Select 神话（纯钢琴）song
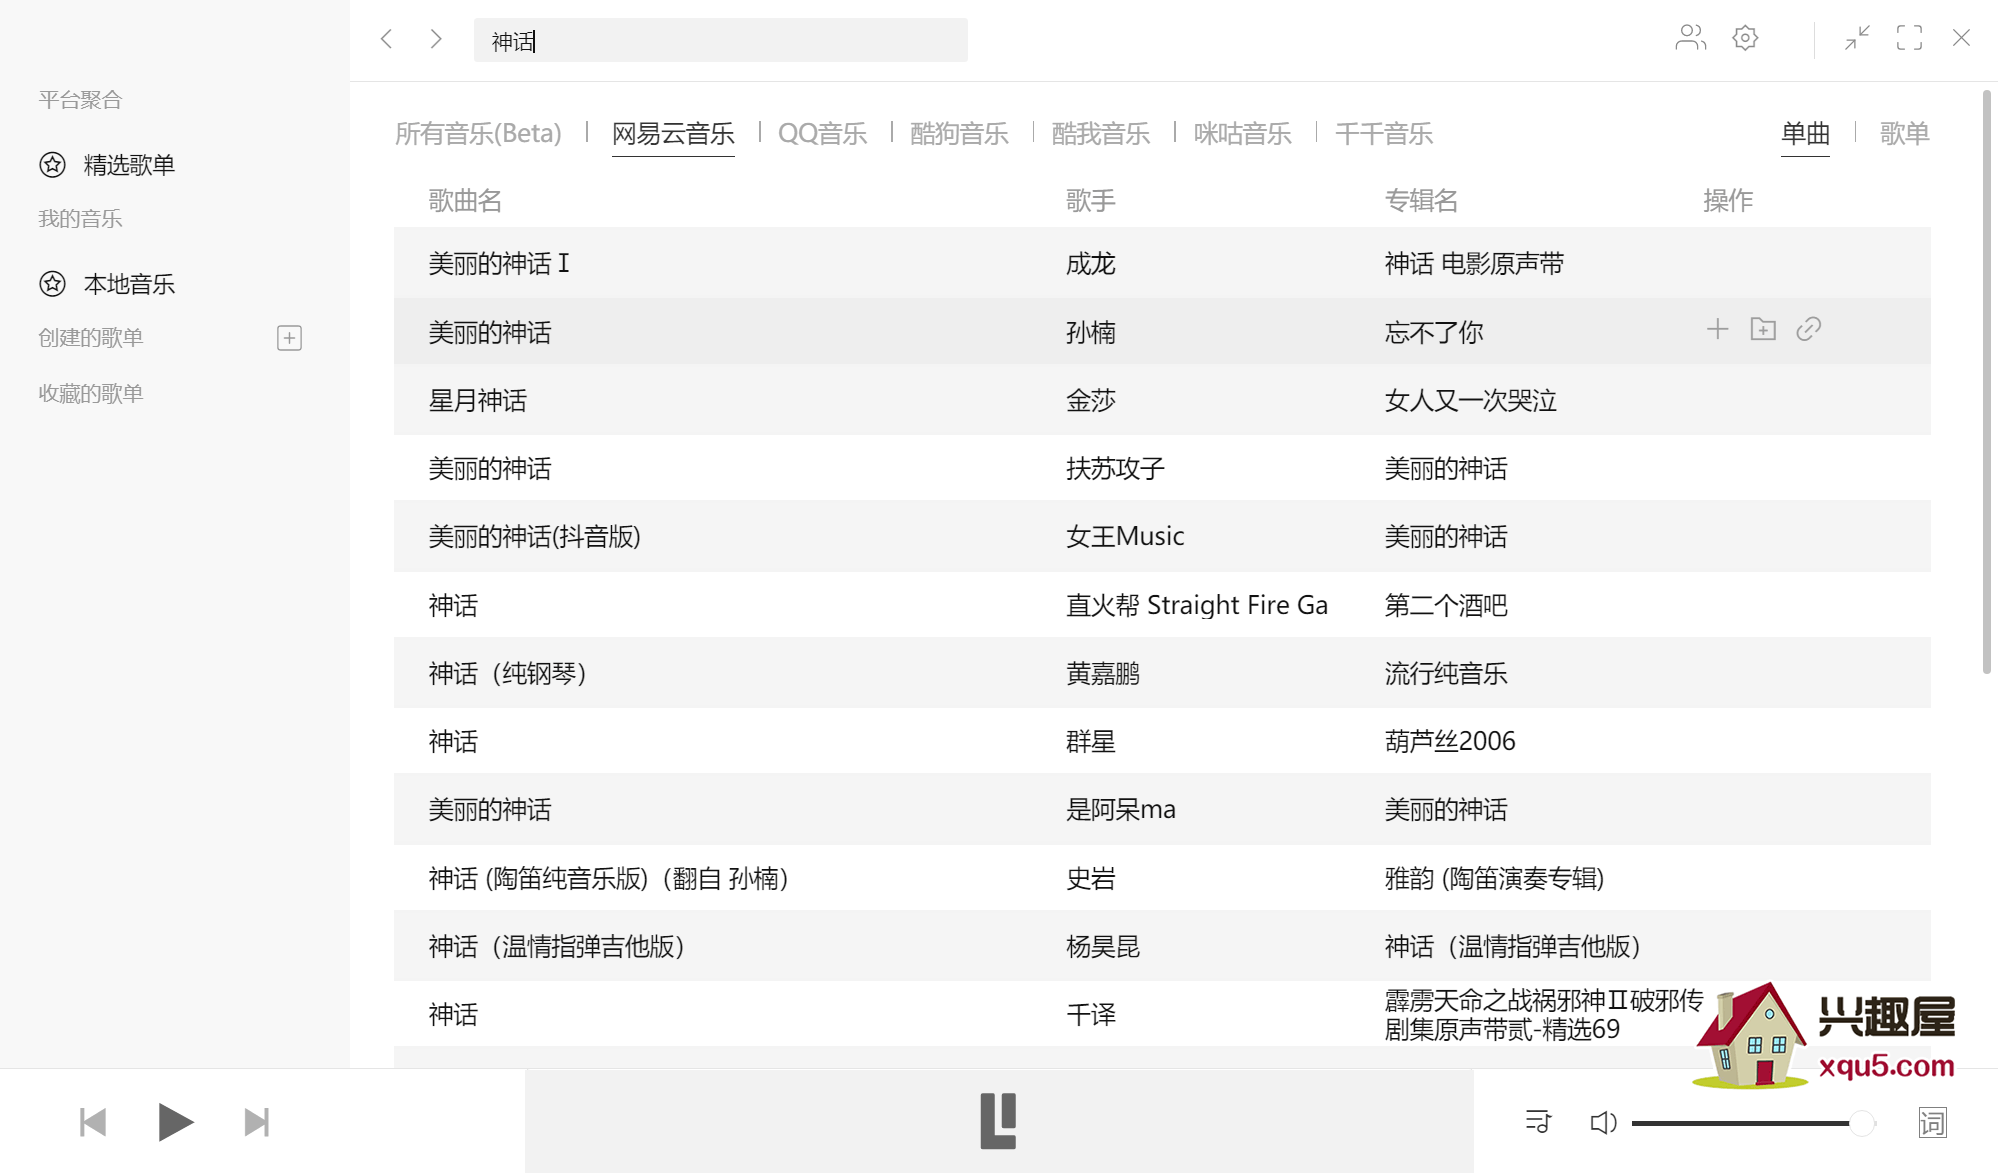This screenshot has width=1998, height=1173. (x=507, y=673)
